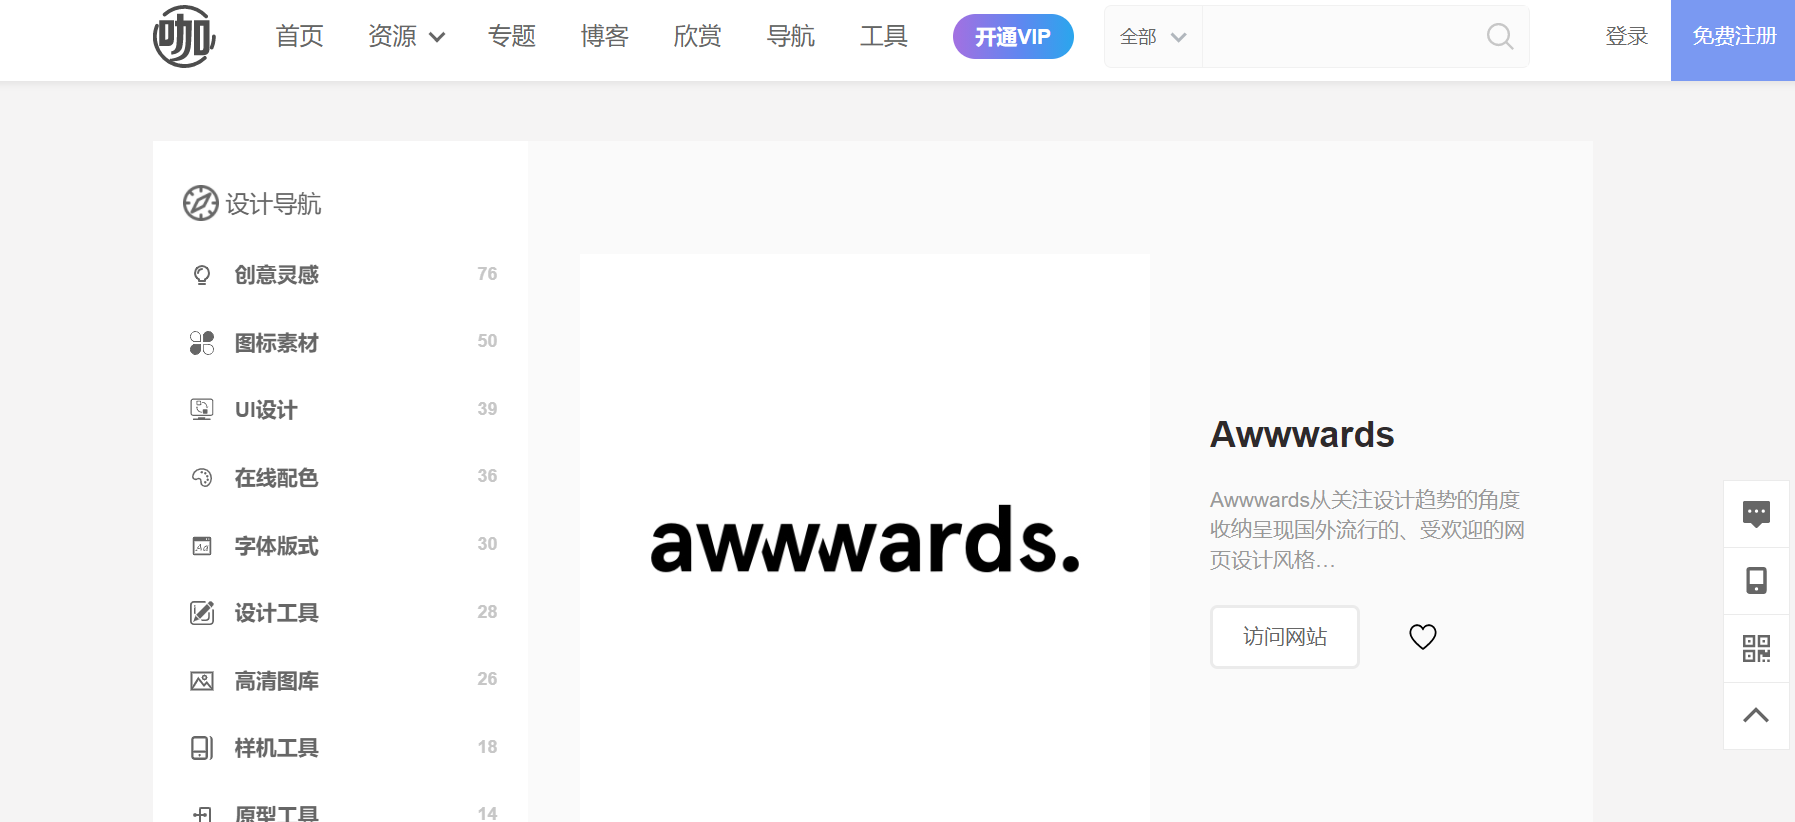Click the 28 count beside 设计工具
The image size is (1795, 822).
pos(487,612)
